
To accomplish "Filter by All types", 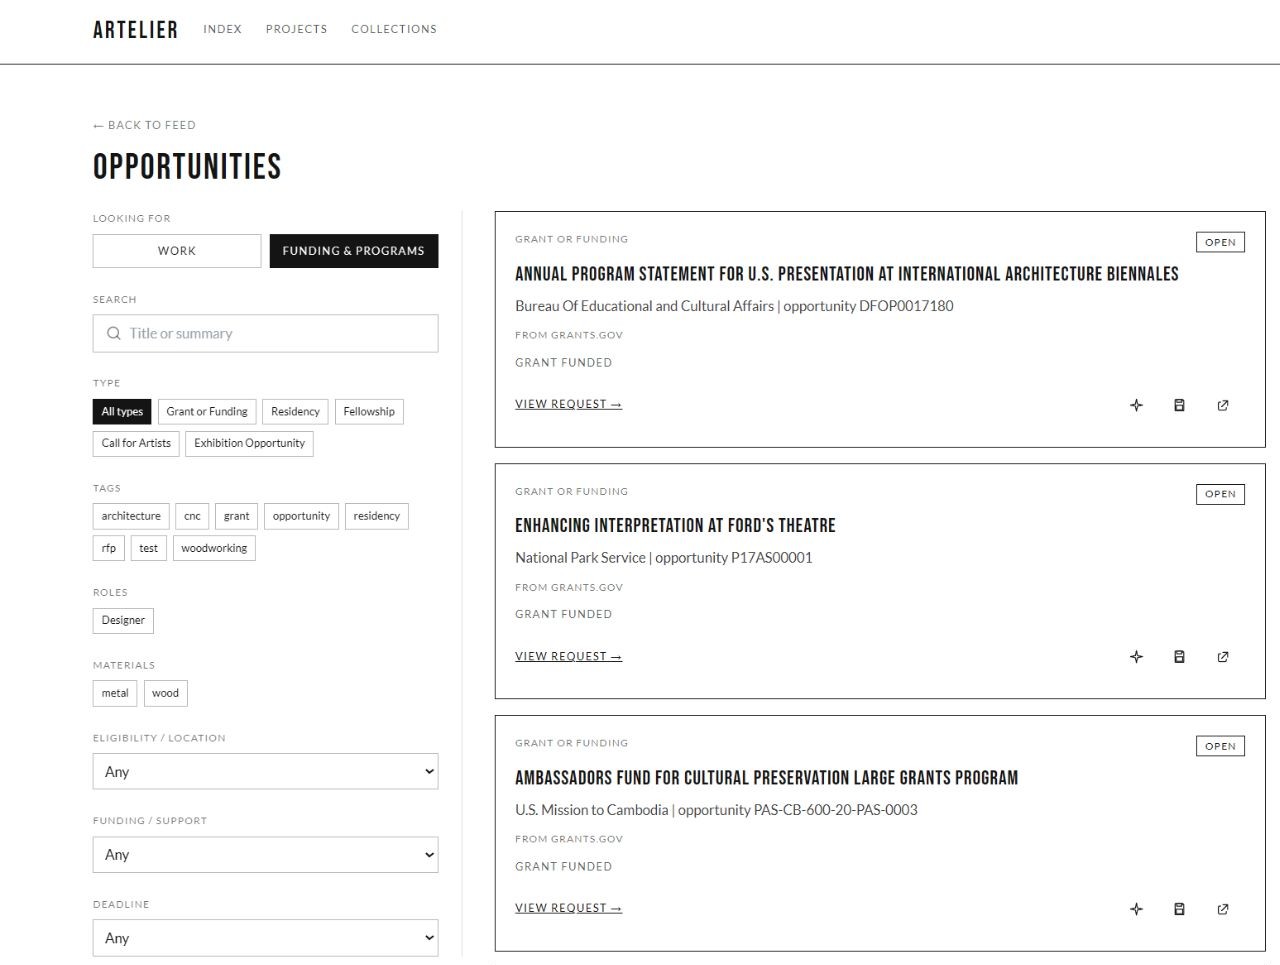I will 122,412.
